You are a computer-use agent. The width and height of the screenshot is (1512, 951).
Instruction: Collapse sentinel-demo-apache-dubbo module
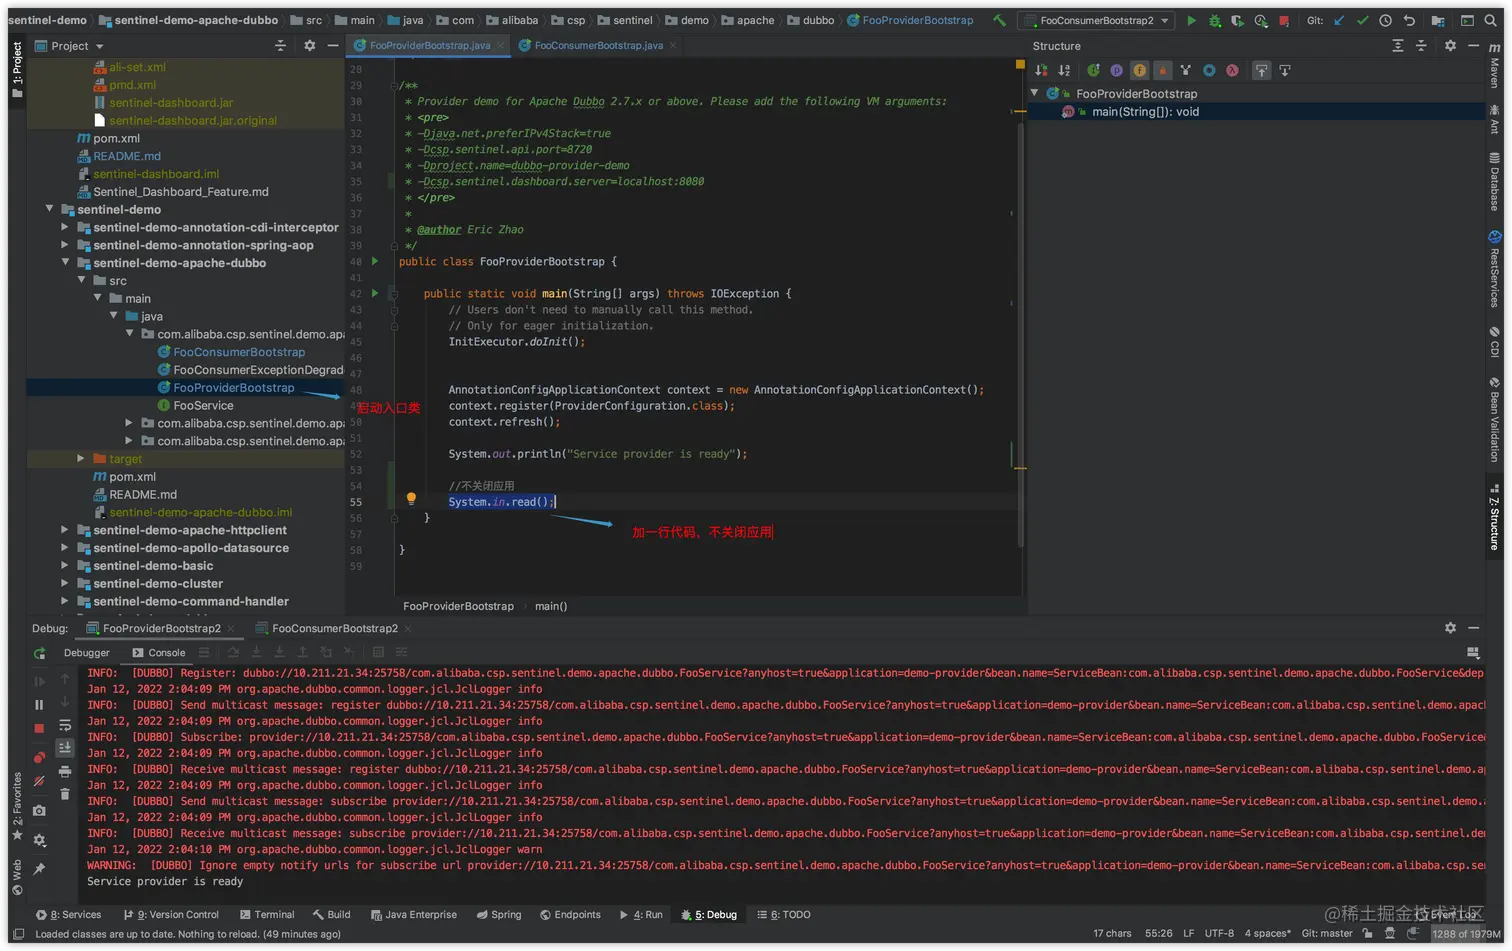65,263
